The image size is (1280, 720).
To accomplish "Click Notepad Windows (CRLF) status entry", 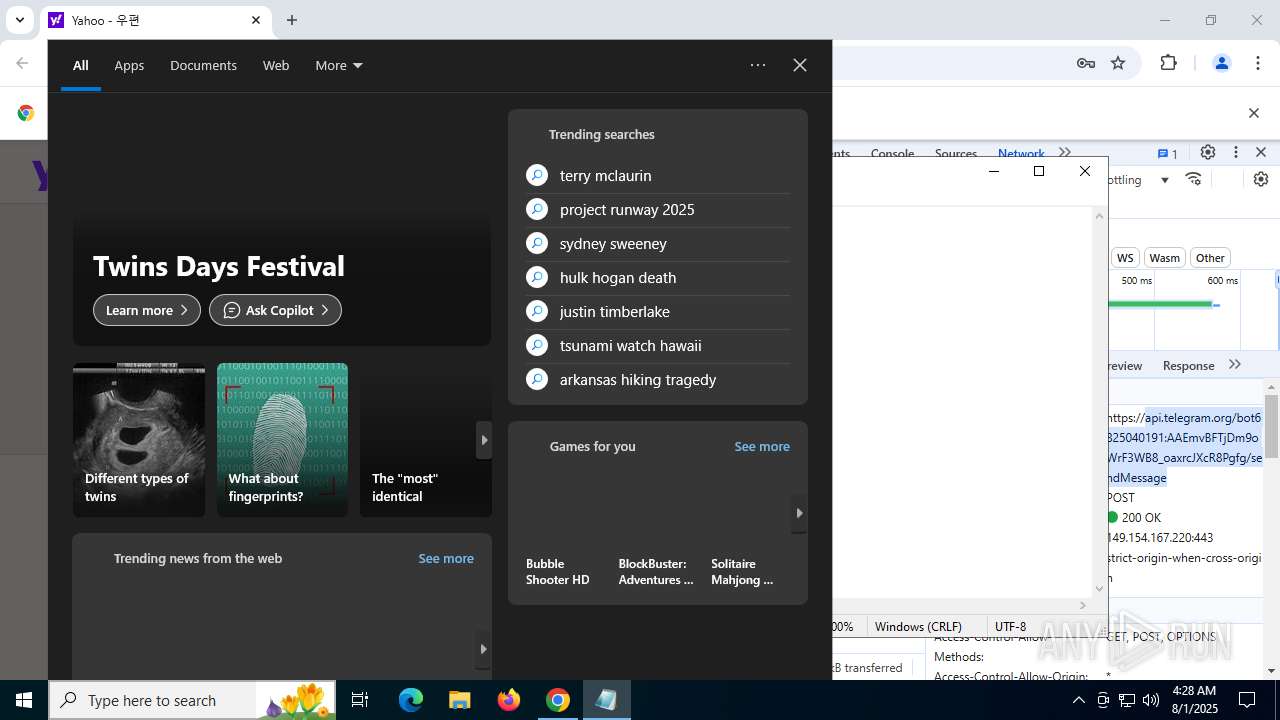I will (917, 626).
